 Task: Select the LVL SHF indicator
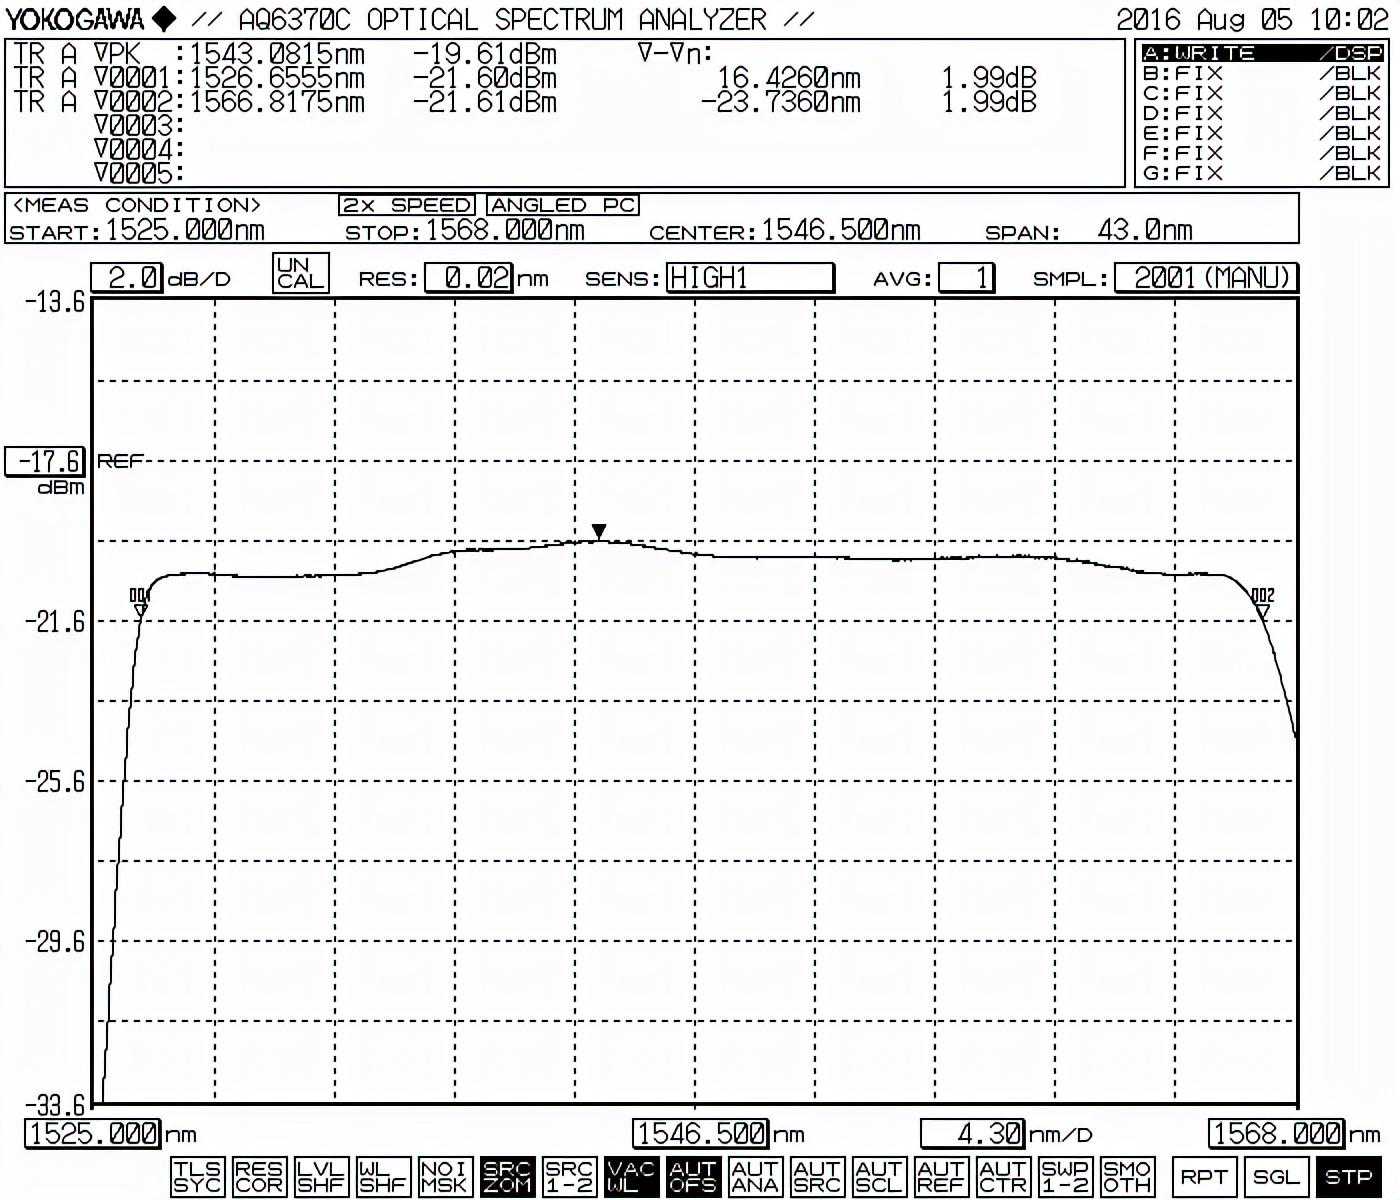321,1177
